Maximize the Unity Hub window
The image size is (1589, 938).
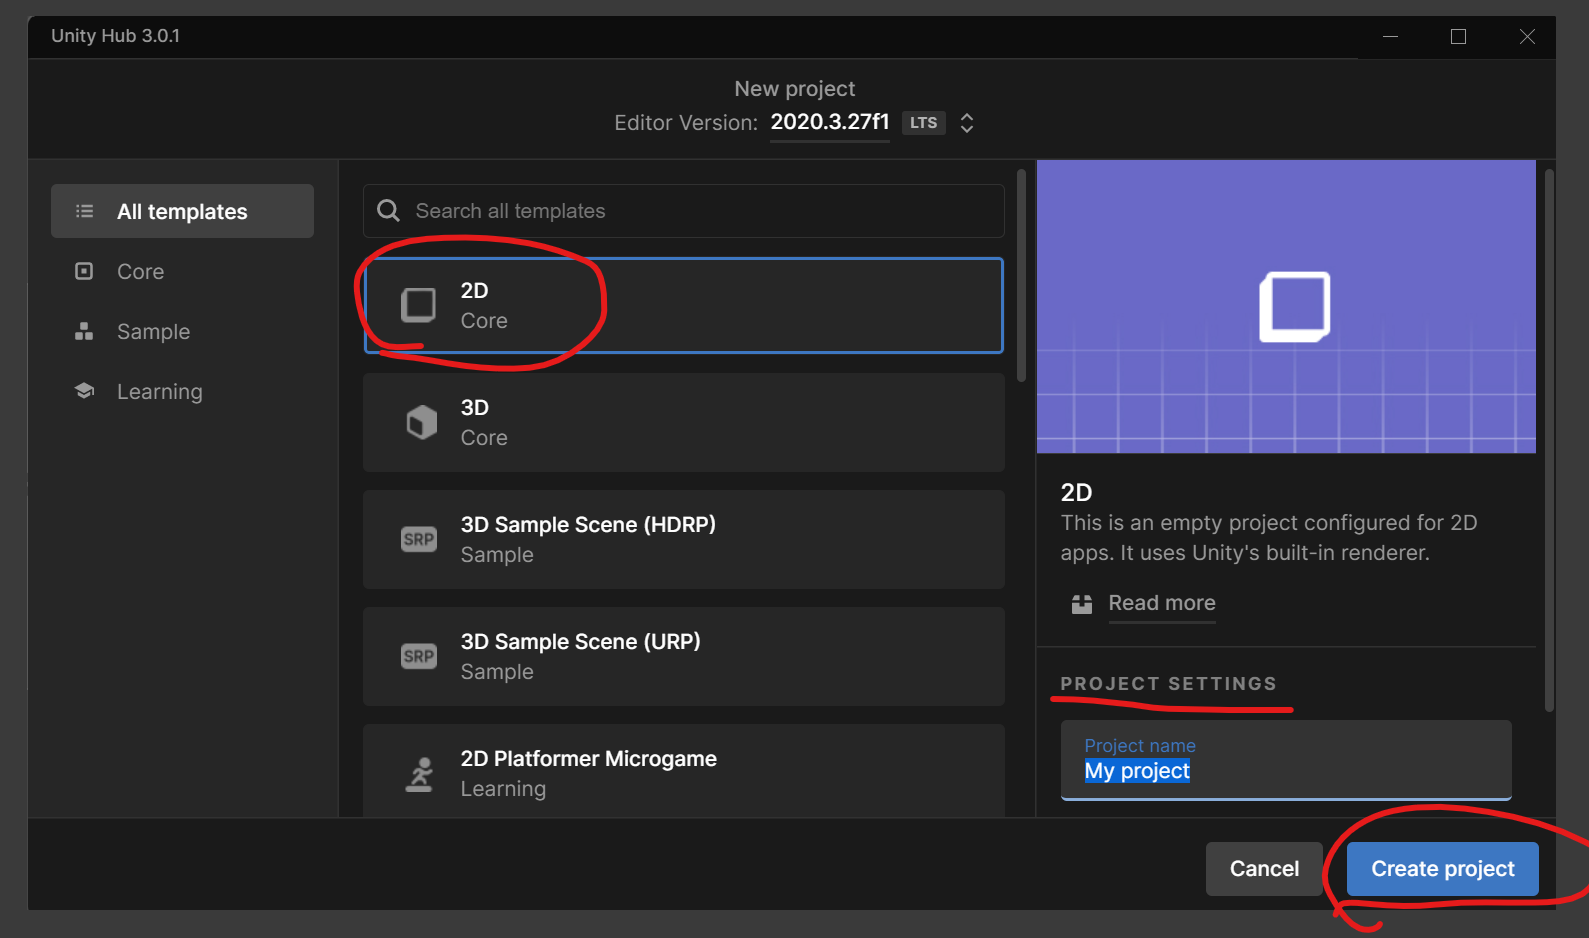click(x=1458, y=36)
